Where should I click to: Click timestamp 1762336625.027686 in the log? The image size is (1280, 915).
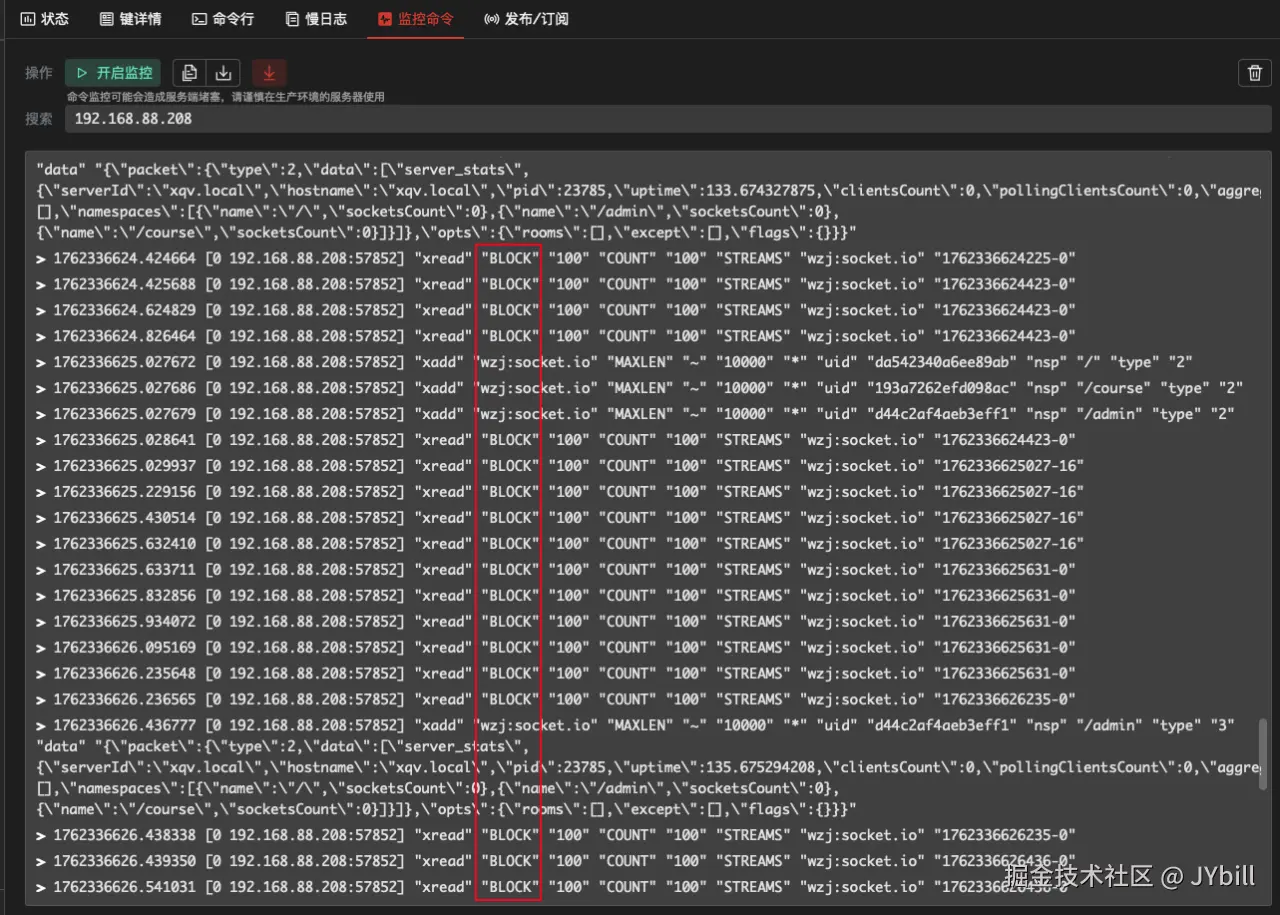tap(127, 388)
